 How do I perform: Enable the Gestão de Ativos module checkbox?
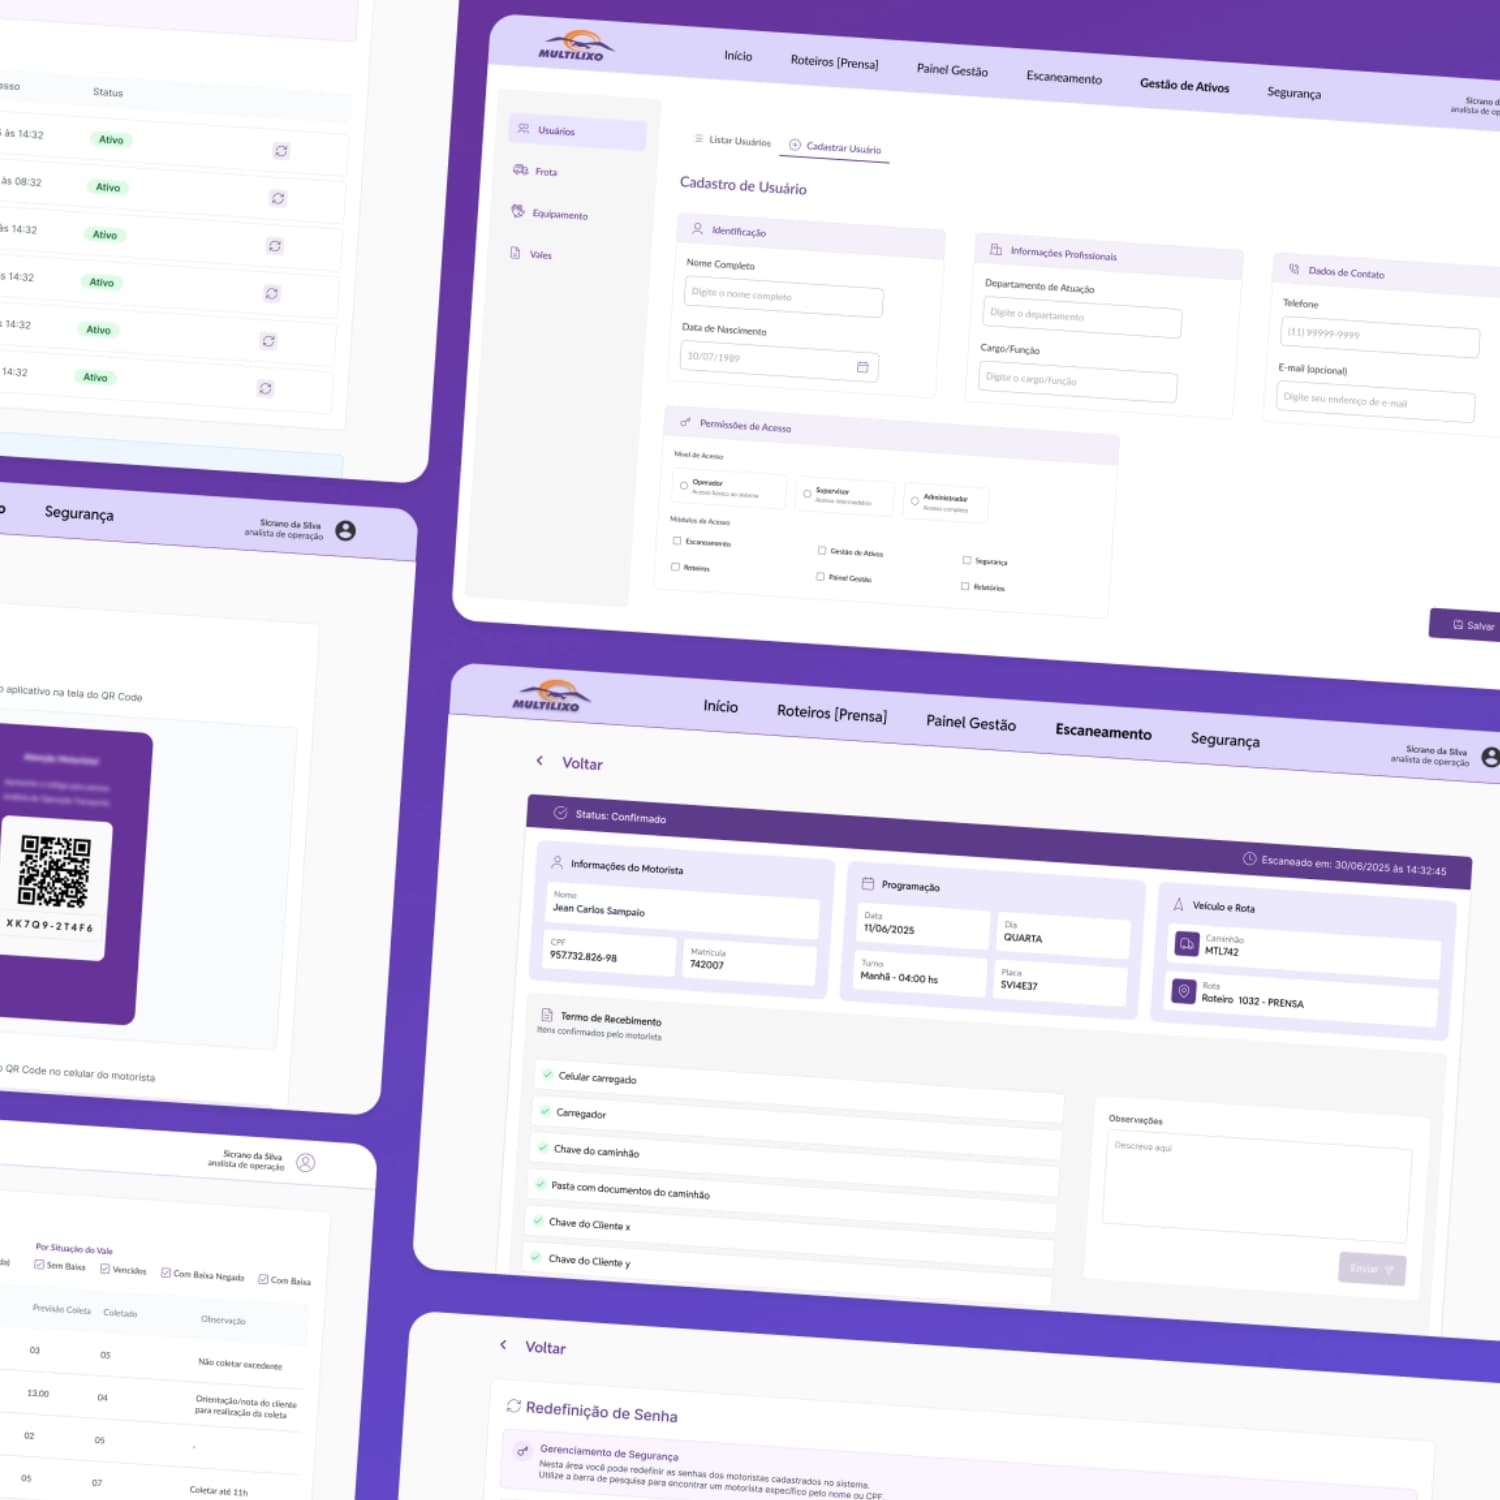pyautogui.click(x=822, y=550)
